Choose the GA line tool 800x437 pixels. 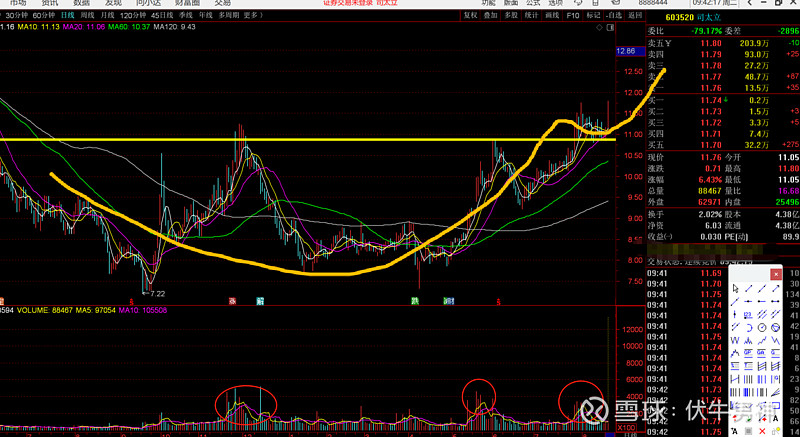click(762, 353)
